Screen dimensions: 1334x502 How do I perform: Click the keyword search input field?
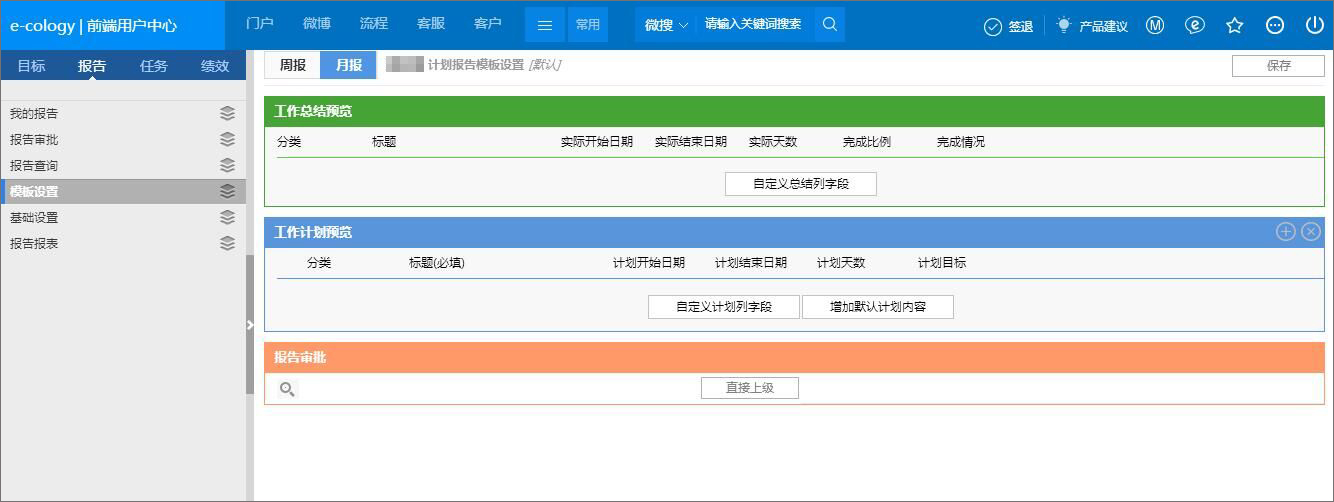(754, 25)
